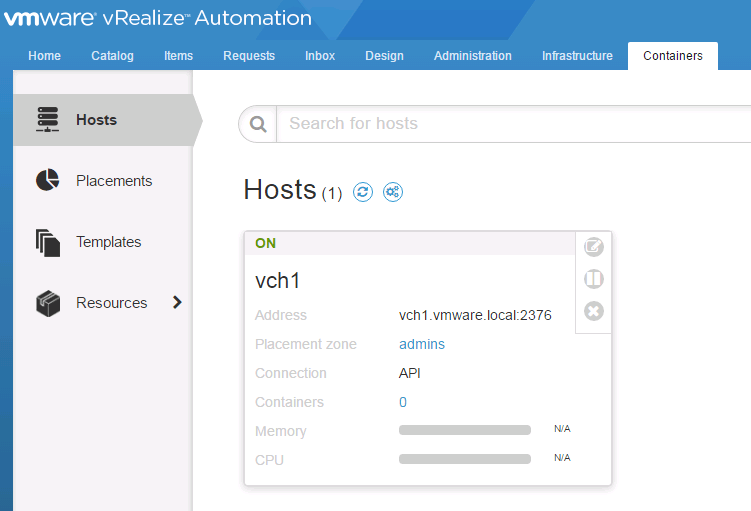Click the remove icon on vch1 card
This screenshot has height=511, width=751.
(593, 311)
